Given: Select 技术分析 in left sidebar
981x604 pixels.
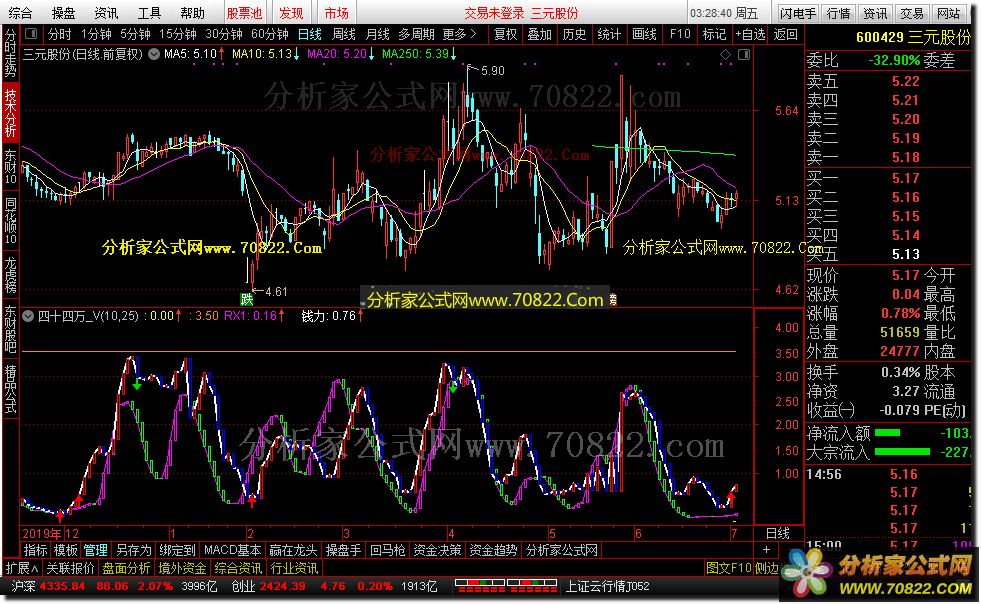Looking at the screenshot, I should tap(10, 113).
